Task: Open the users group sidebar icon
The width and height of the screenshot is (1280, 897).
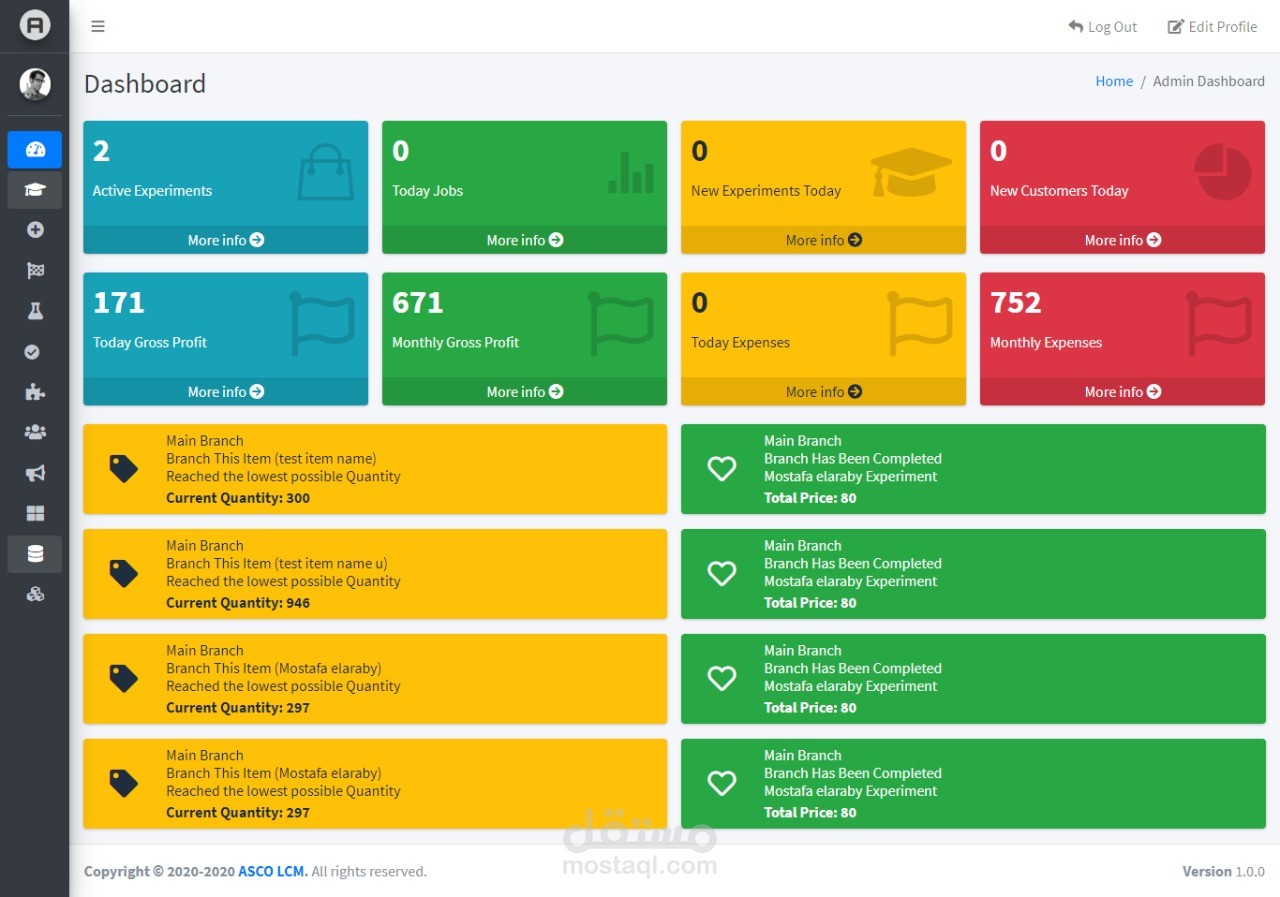Action: coord(35,432)
